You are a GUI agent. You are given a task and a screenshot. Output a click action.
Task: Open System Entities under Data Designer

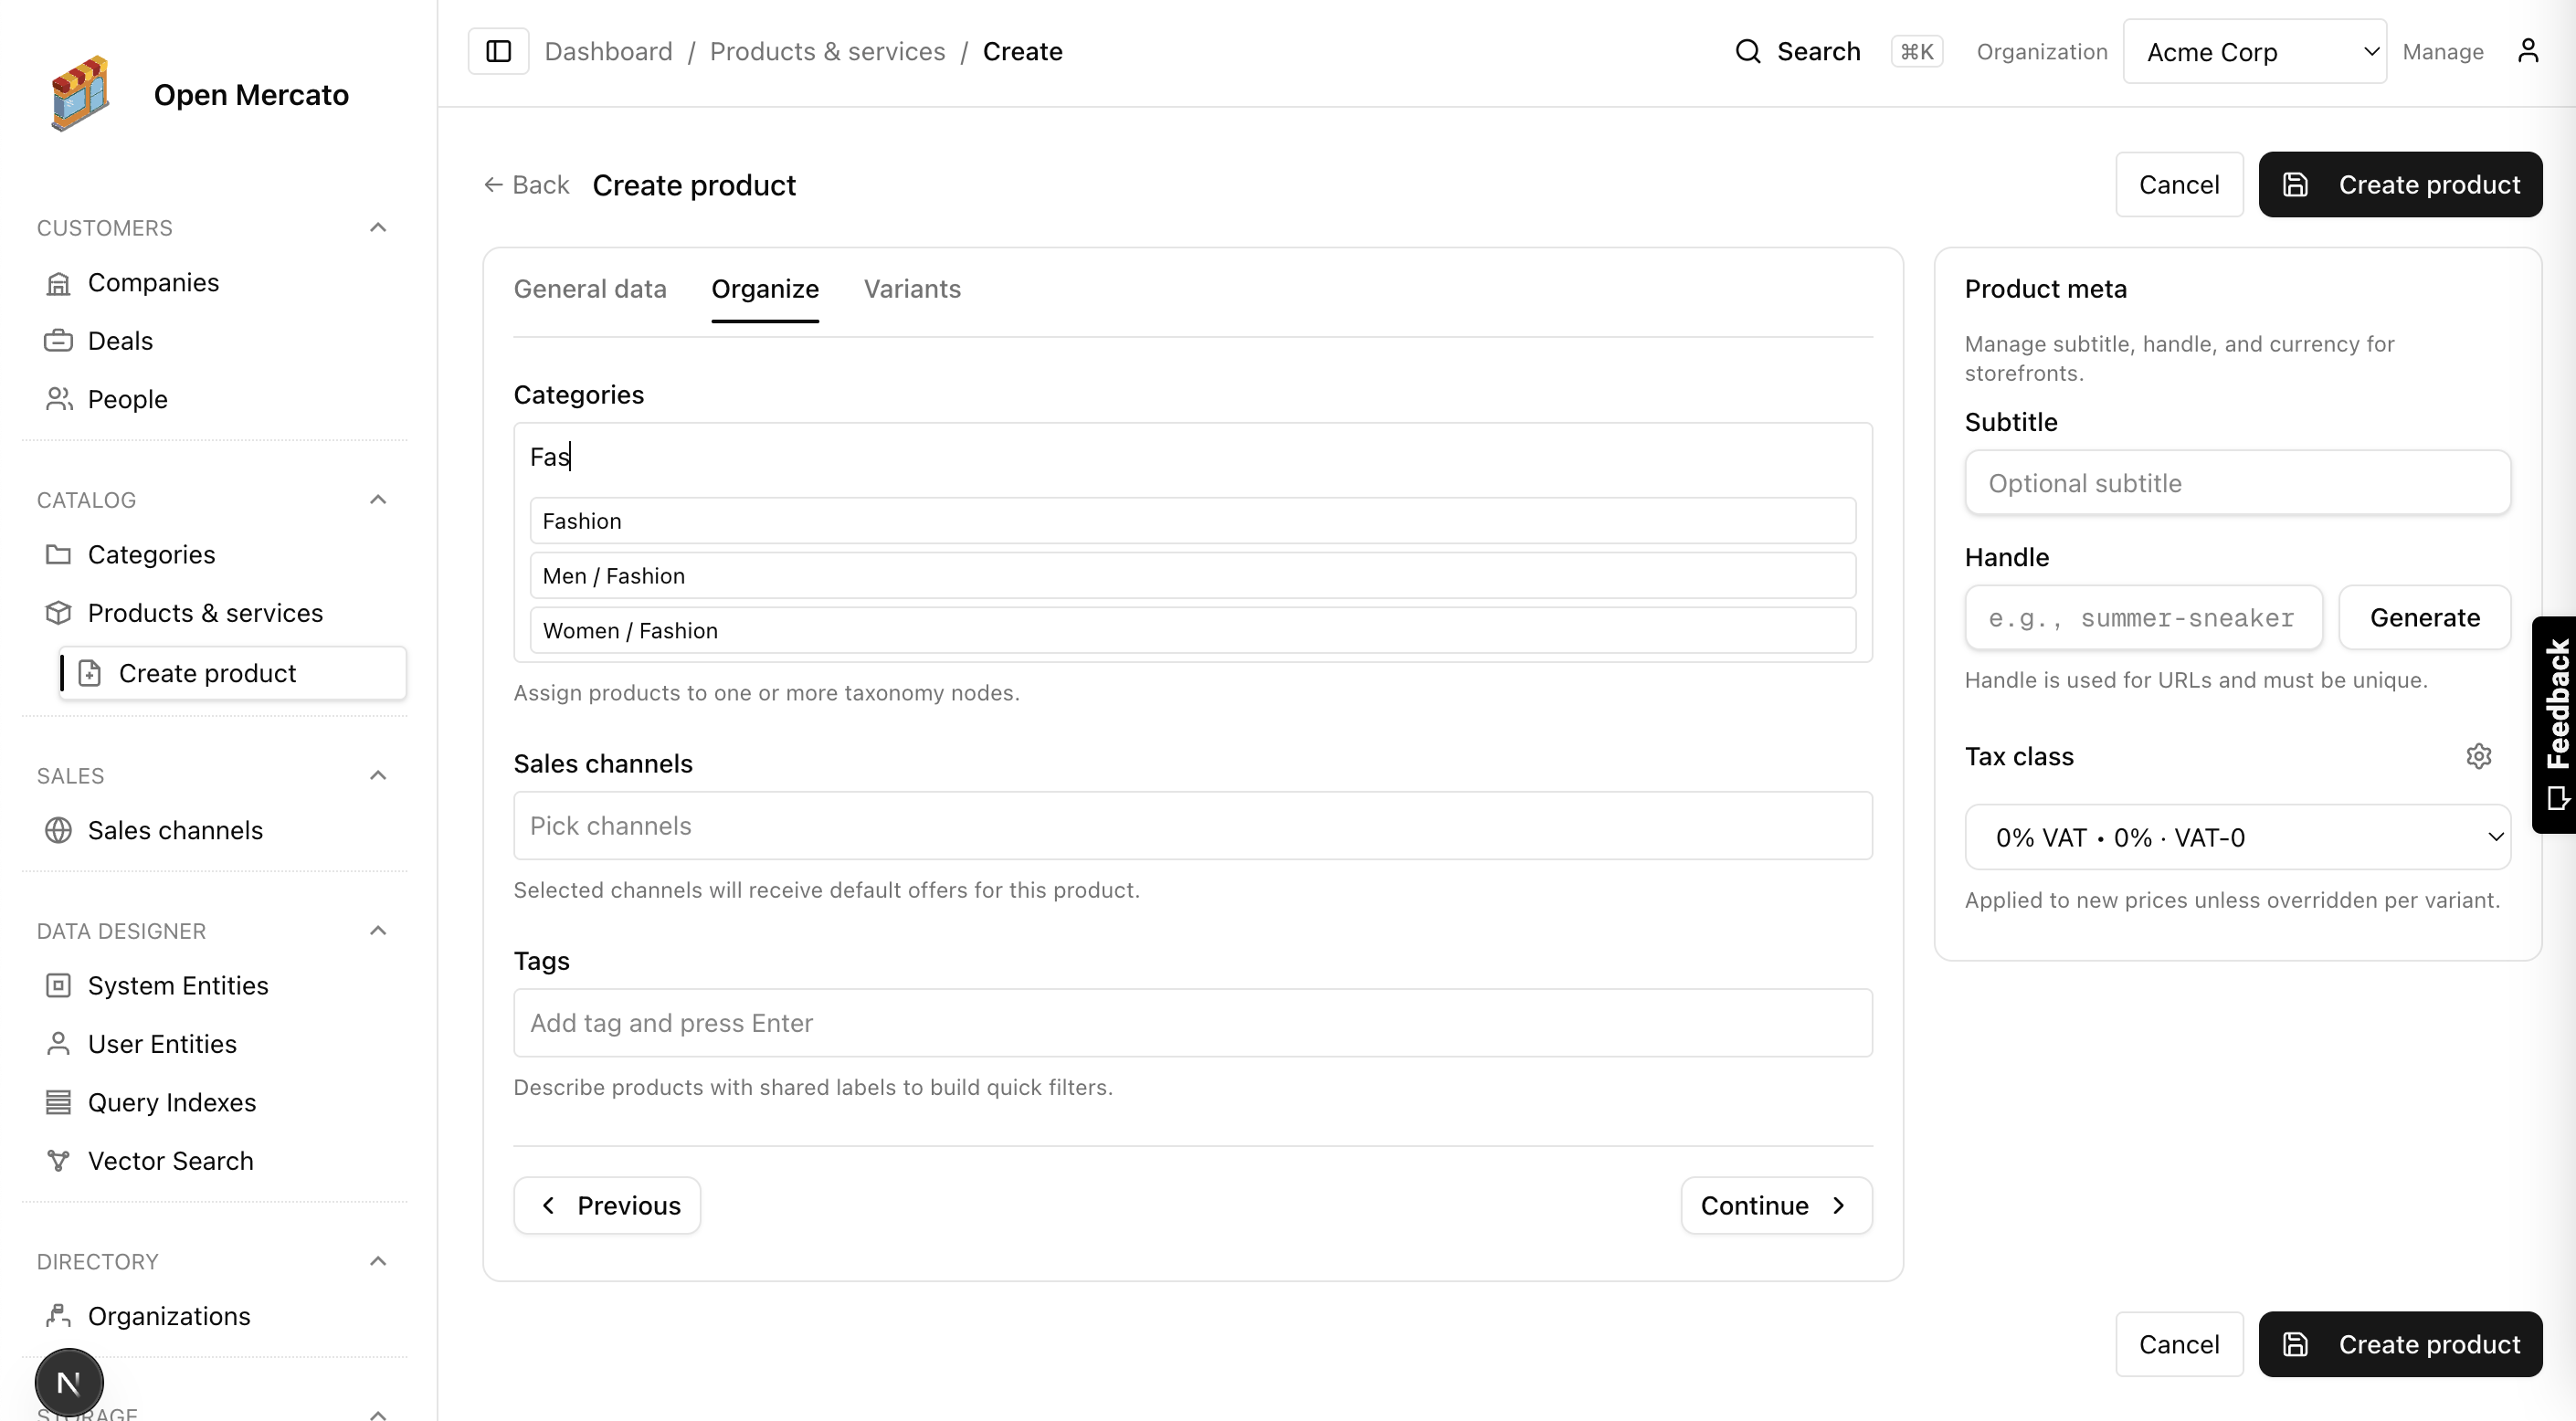tap(178, 985)
